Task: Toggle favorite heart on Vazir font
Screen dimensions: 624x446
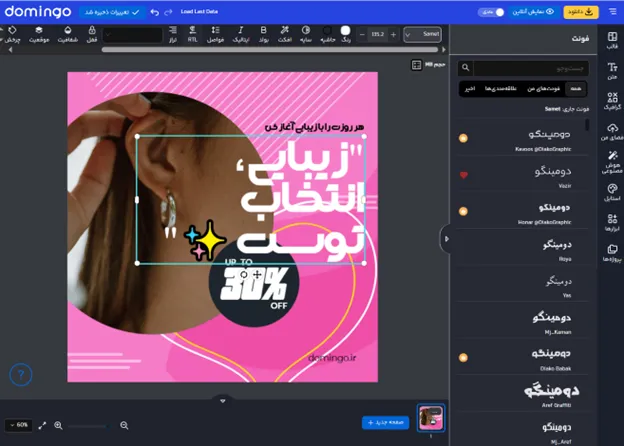Action: (x=463, y=175)
